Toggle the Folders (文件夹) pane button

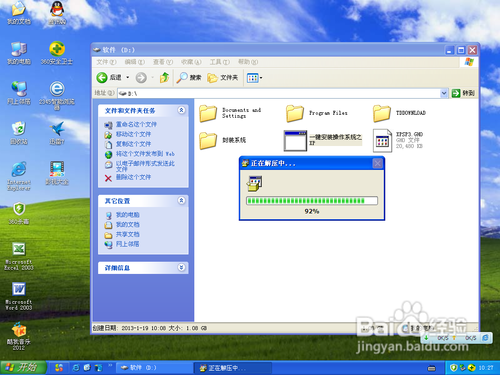222,78
